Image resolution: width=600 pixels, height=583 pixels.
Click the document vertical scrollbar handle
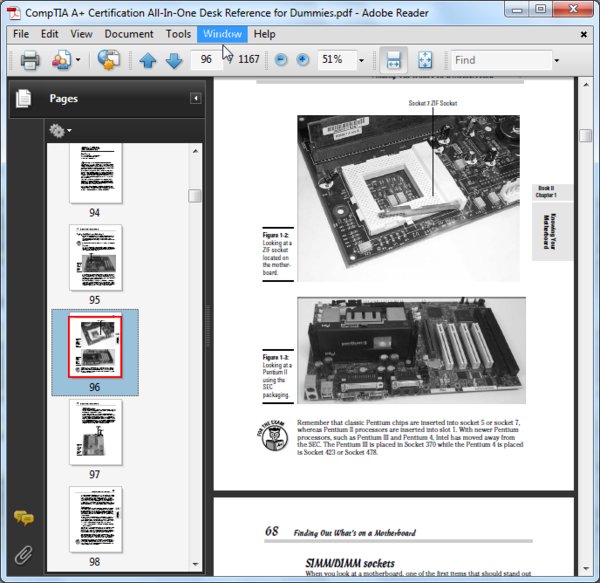(585, 135)
